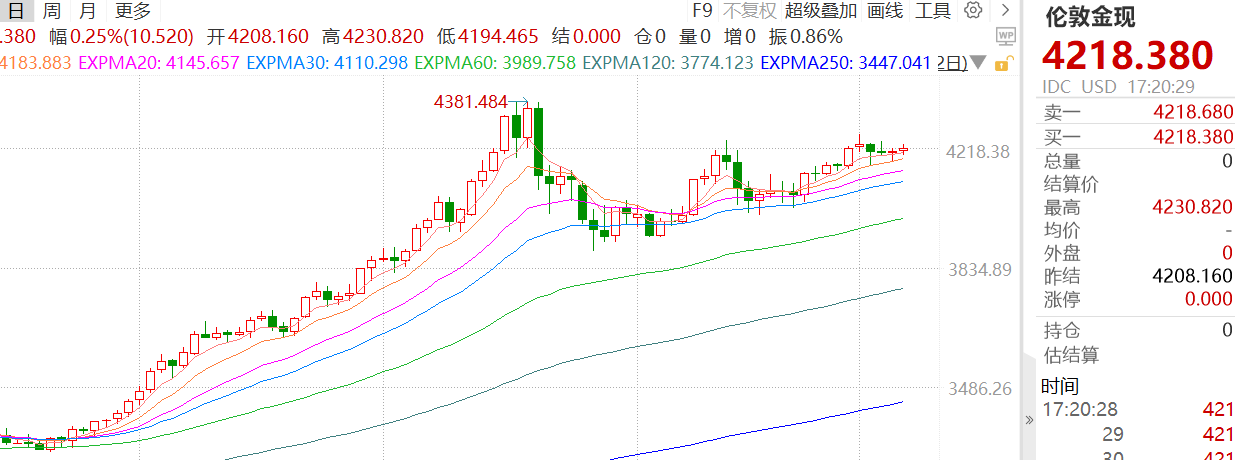Click the 4381.484 high price marker
The image size is (1235, 460).
469,102
